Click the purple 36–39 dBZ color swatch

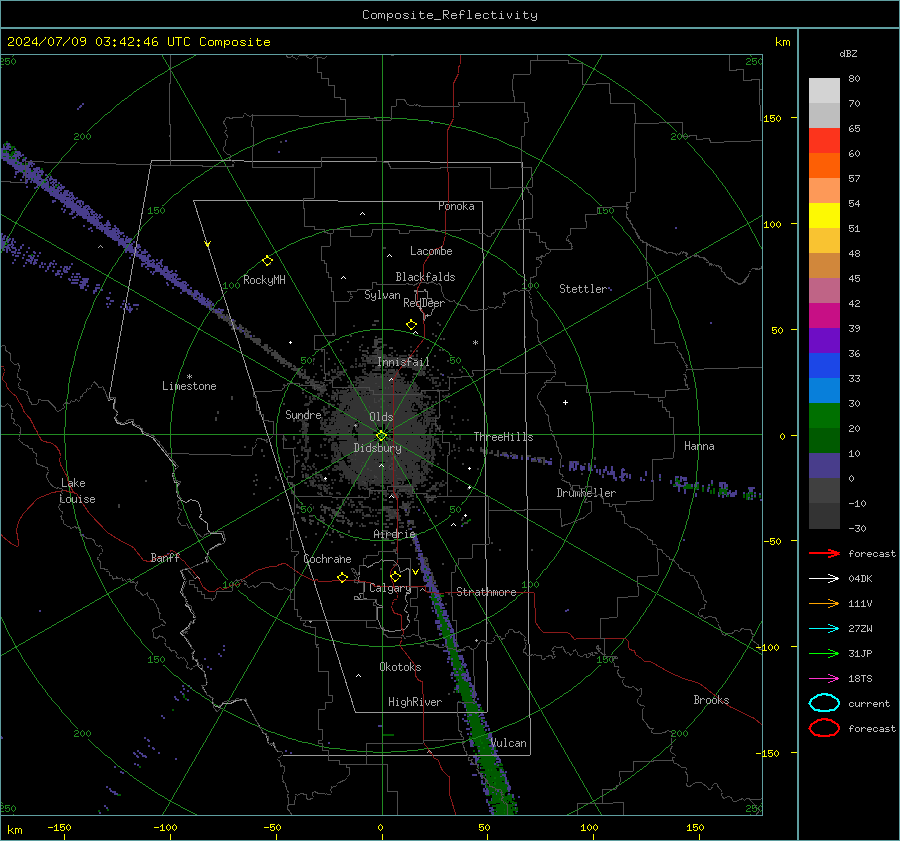(824, 341)
